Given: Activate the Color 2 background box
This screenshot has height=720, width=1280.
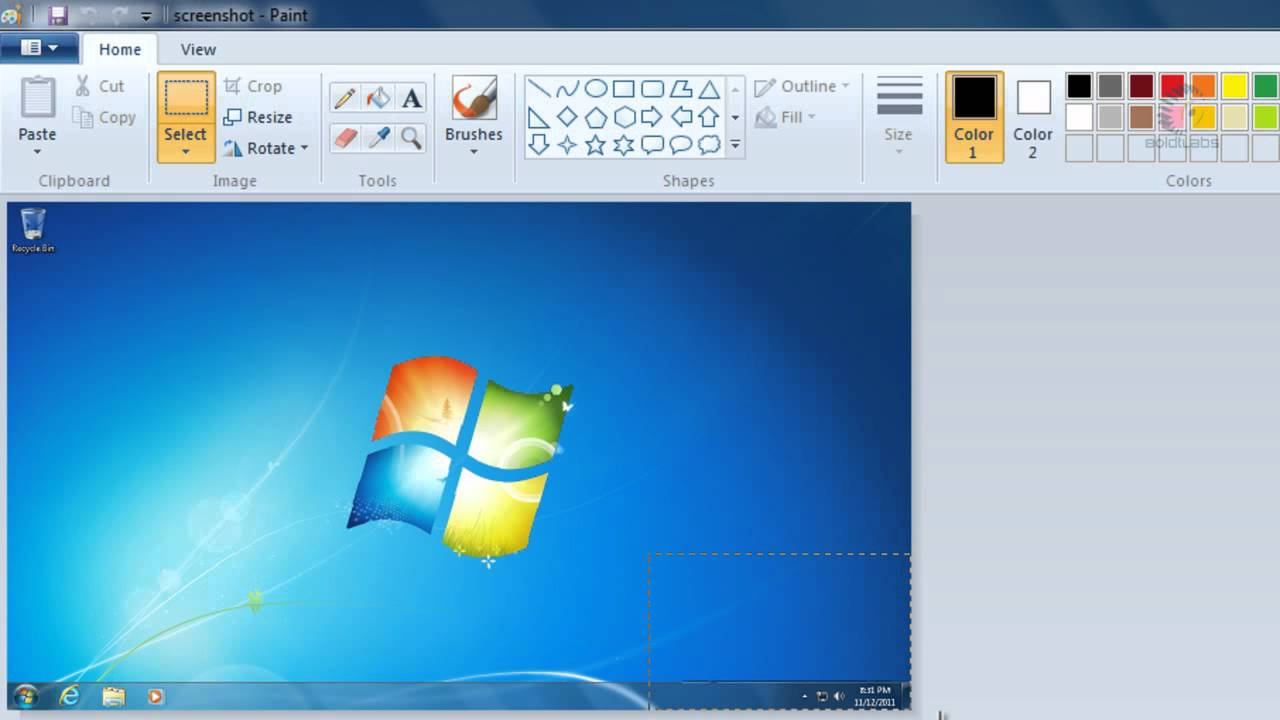Looking at the screenshot, I should [x=1033, y=116].
